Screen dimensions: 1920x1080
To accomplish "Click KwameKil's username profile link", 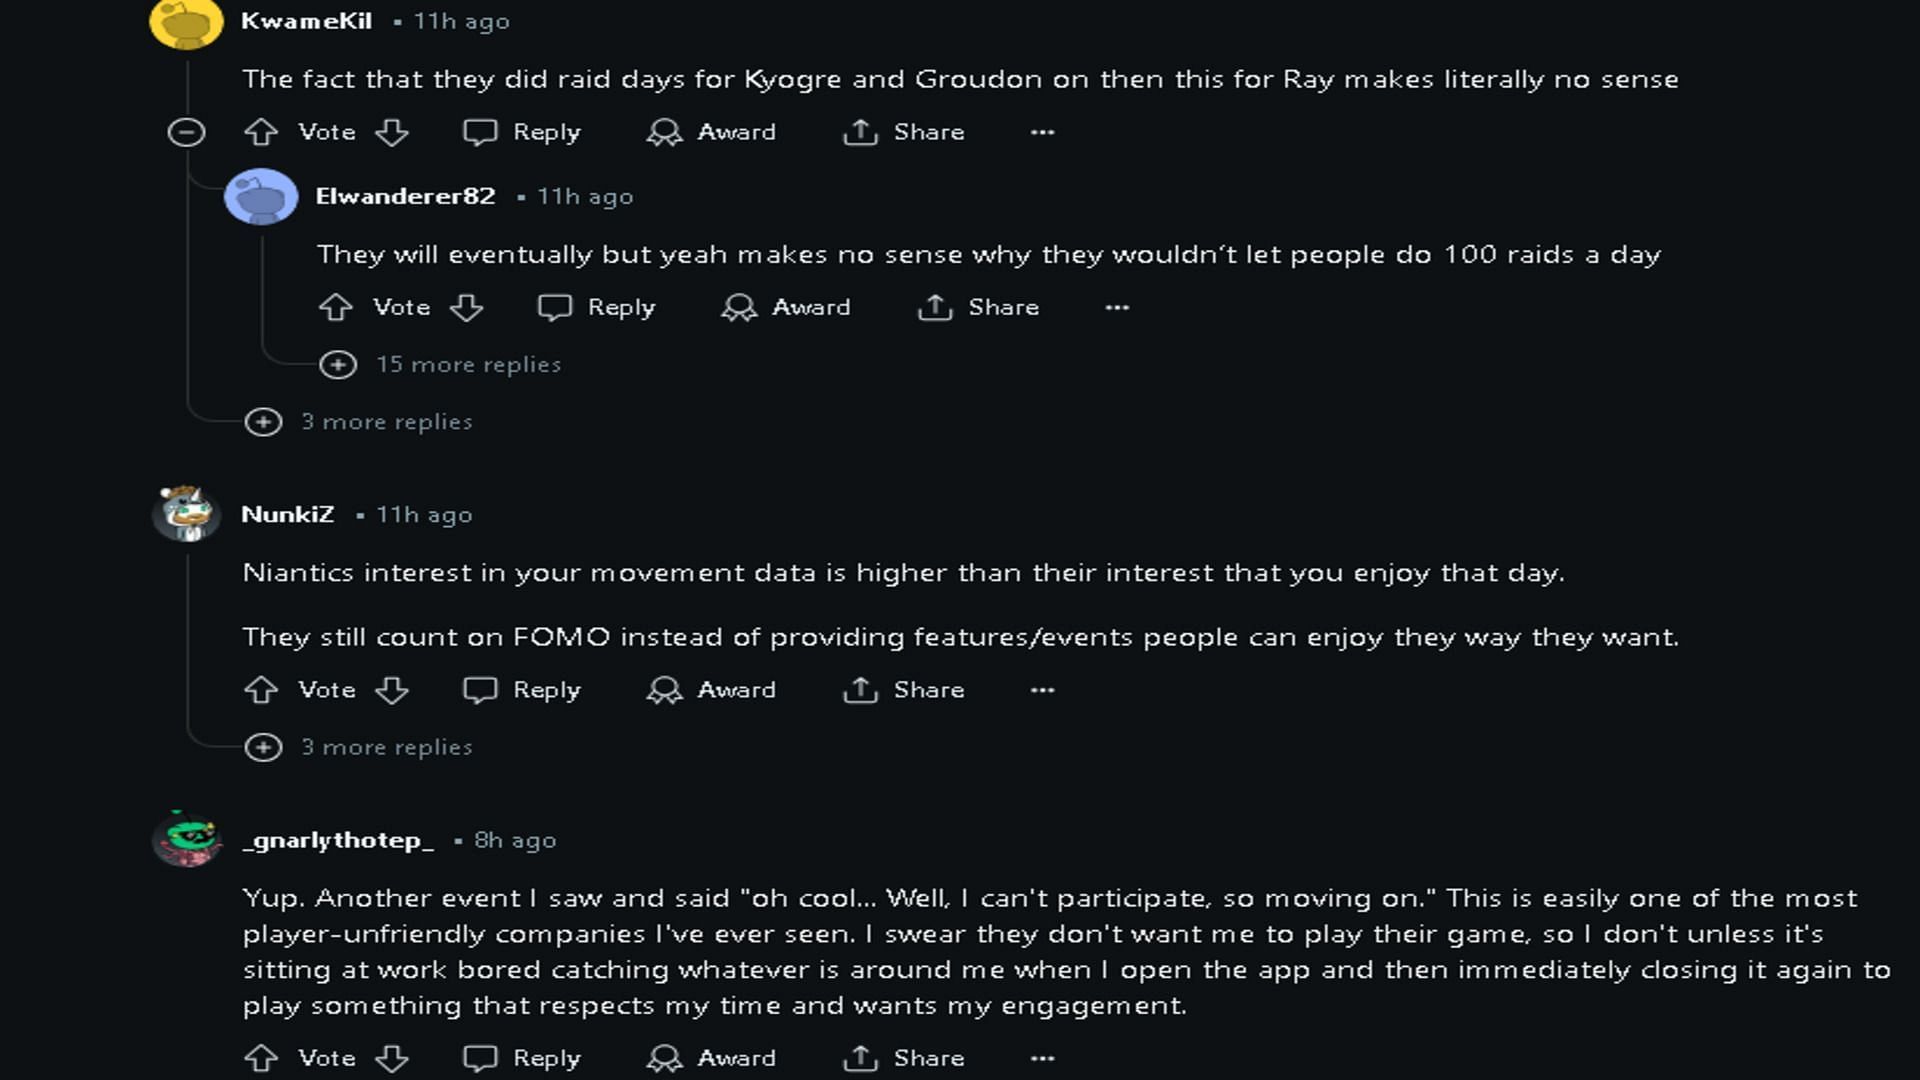I will pos(306,20).
